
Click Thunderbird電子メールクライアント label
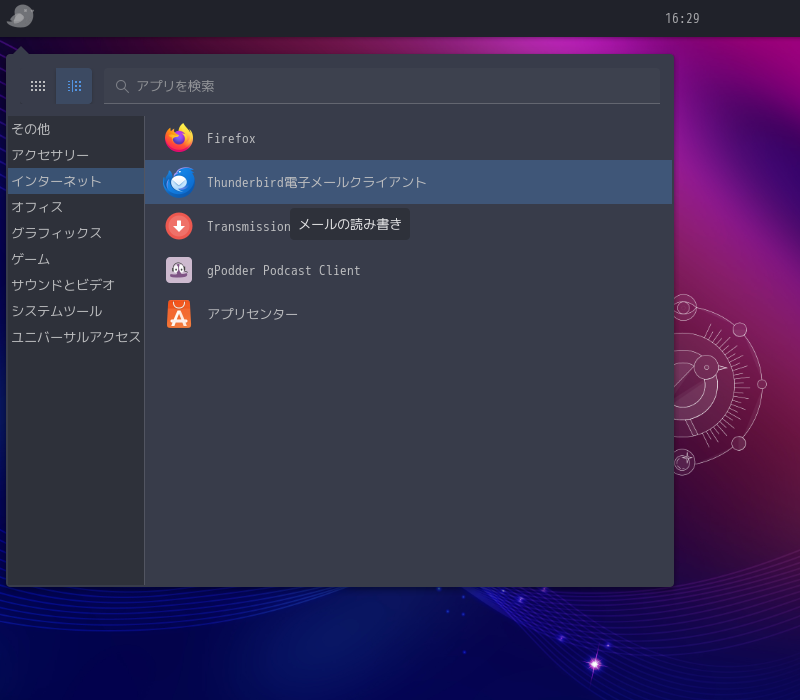[316, 182]
